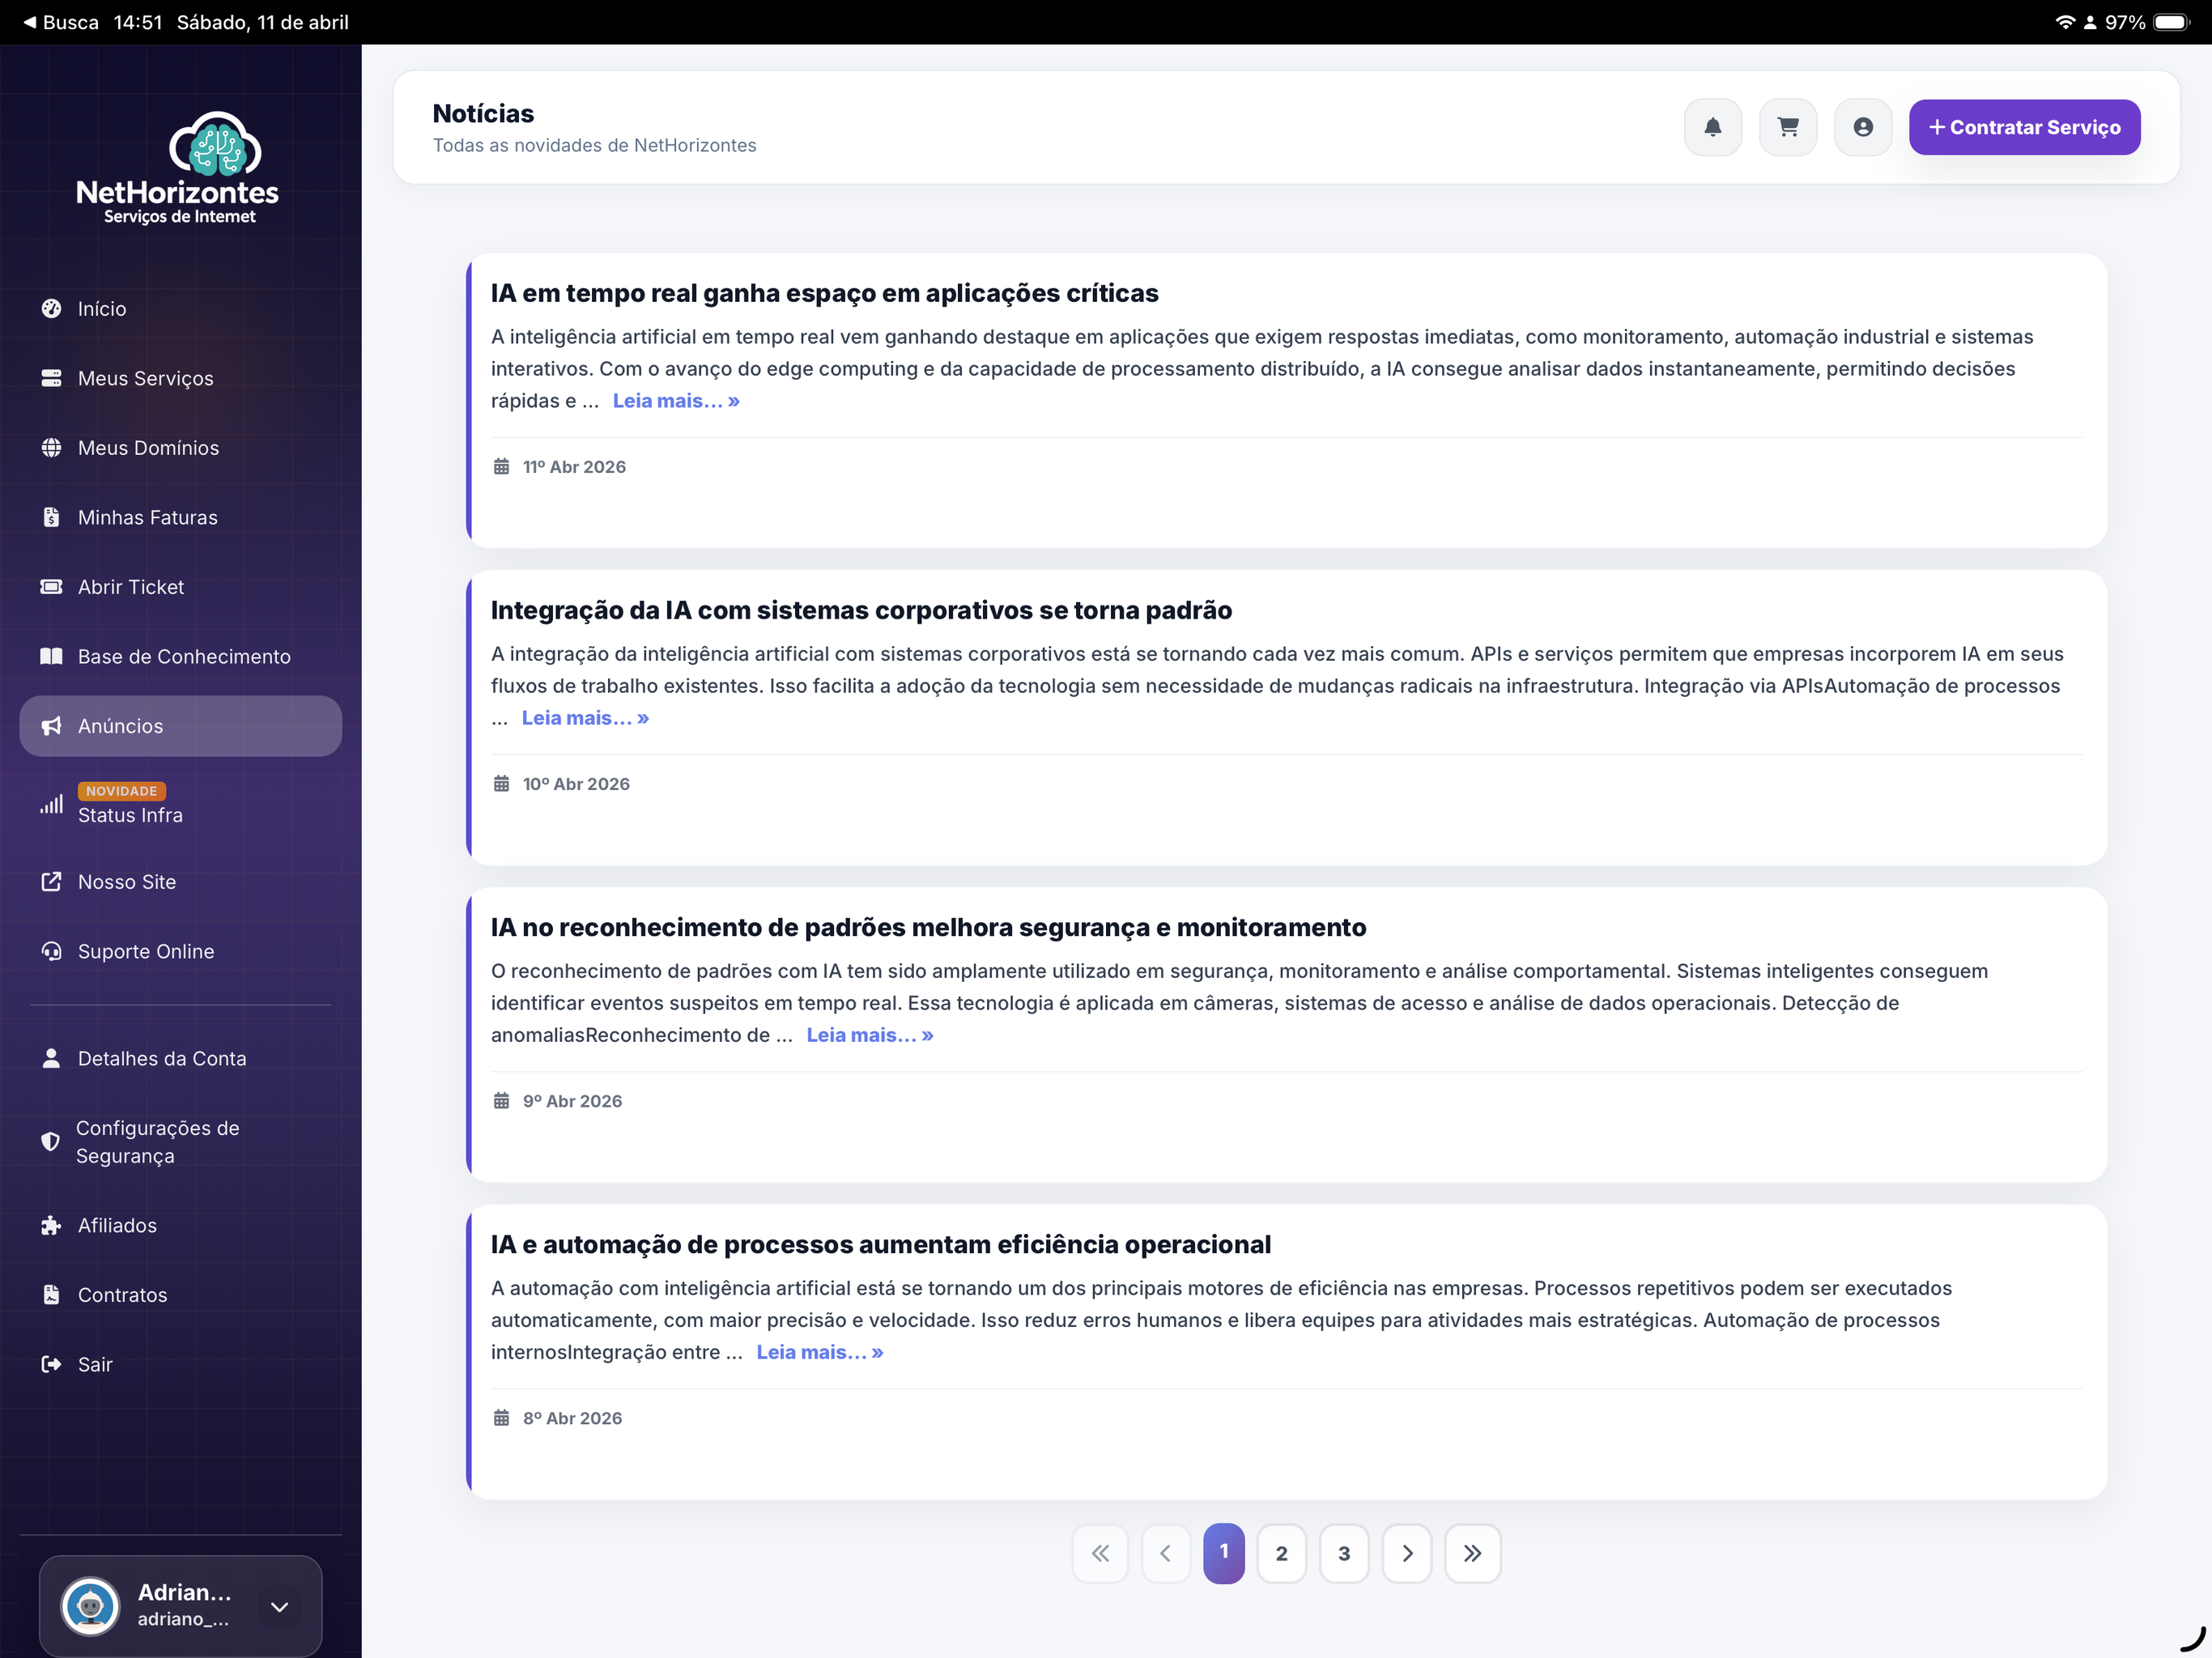Go to pagination page 3
2212x1658 pixels.
tap(1343, 1553)
